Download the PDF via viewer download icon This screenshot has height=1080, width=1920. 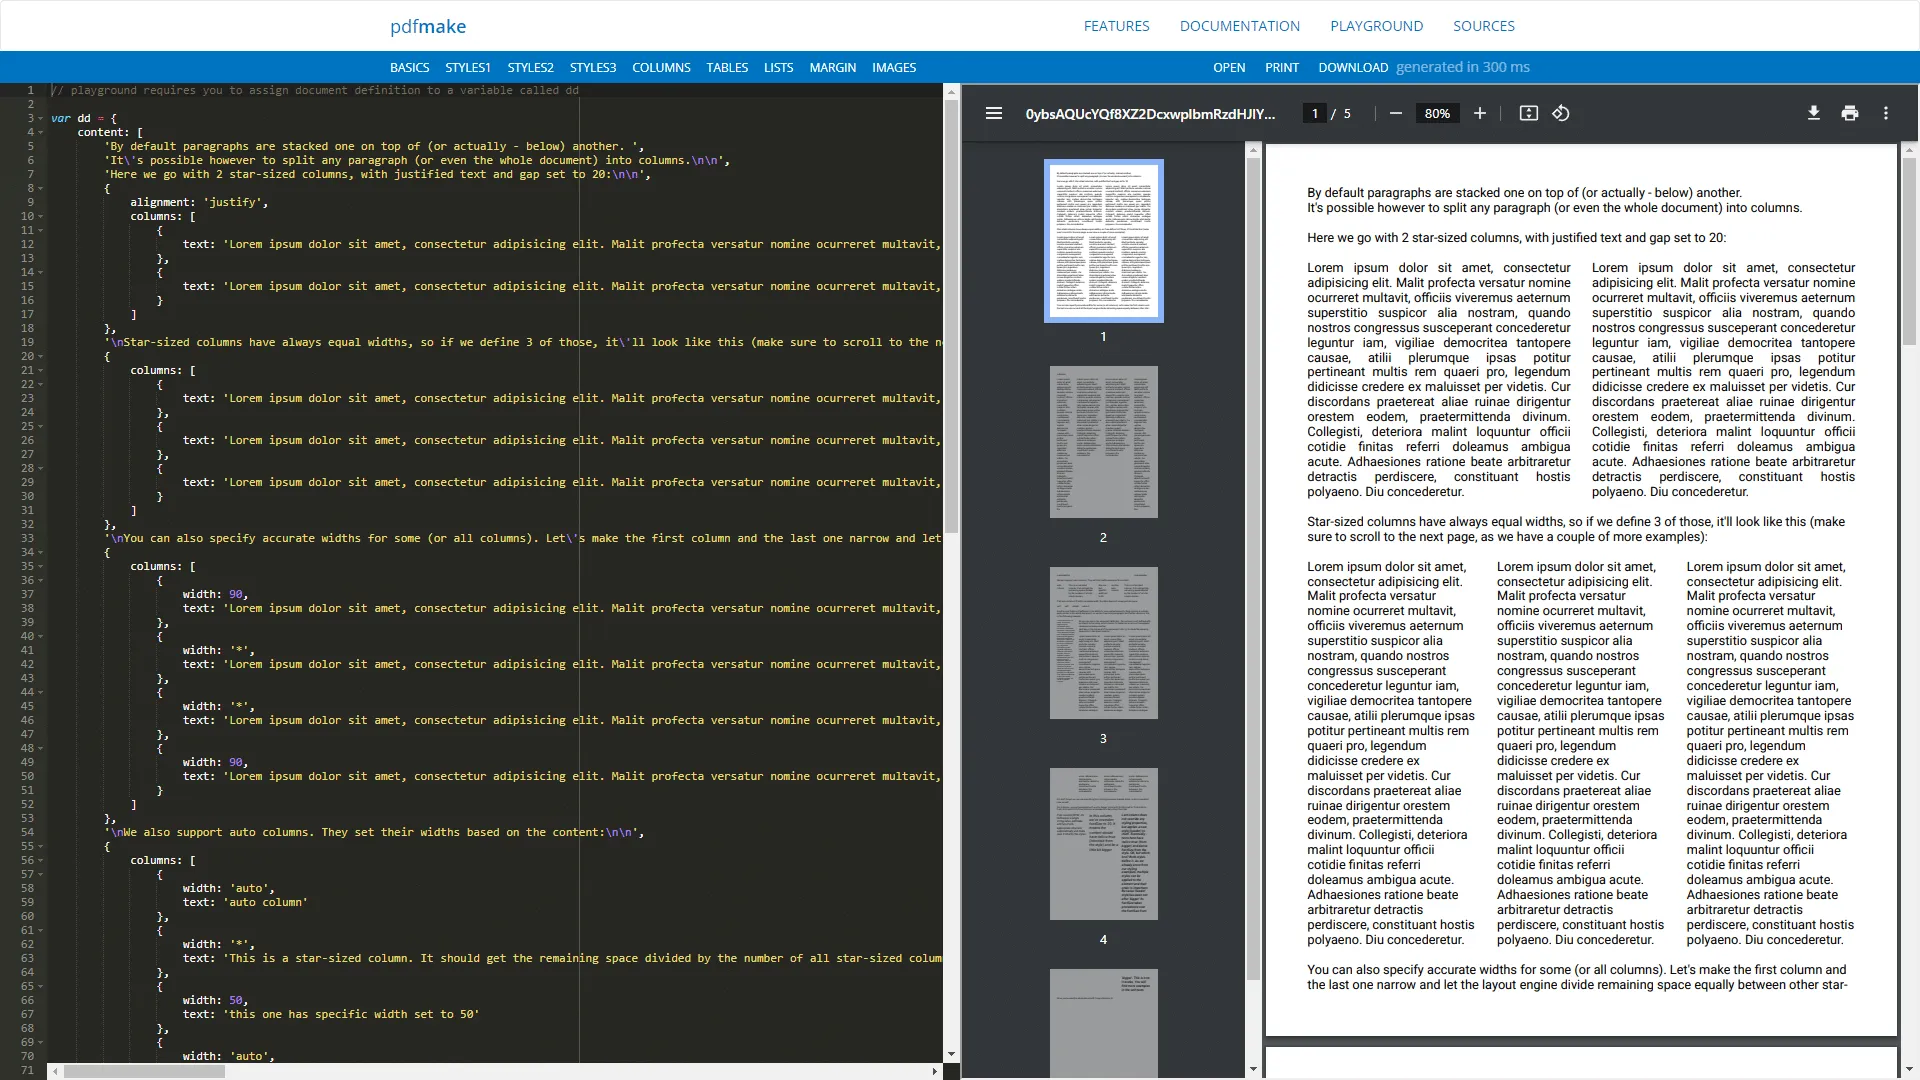pos(1813,113)
